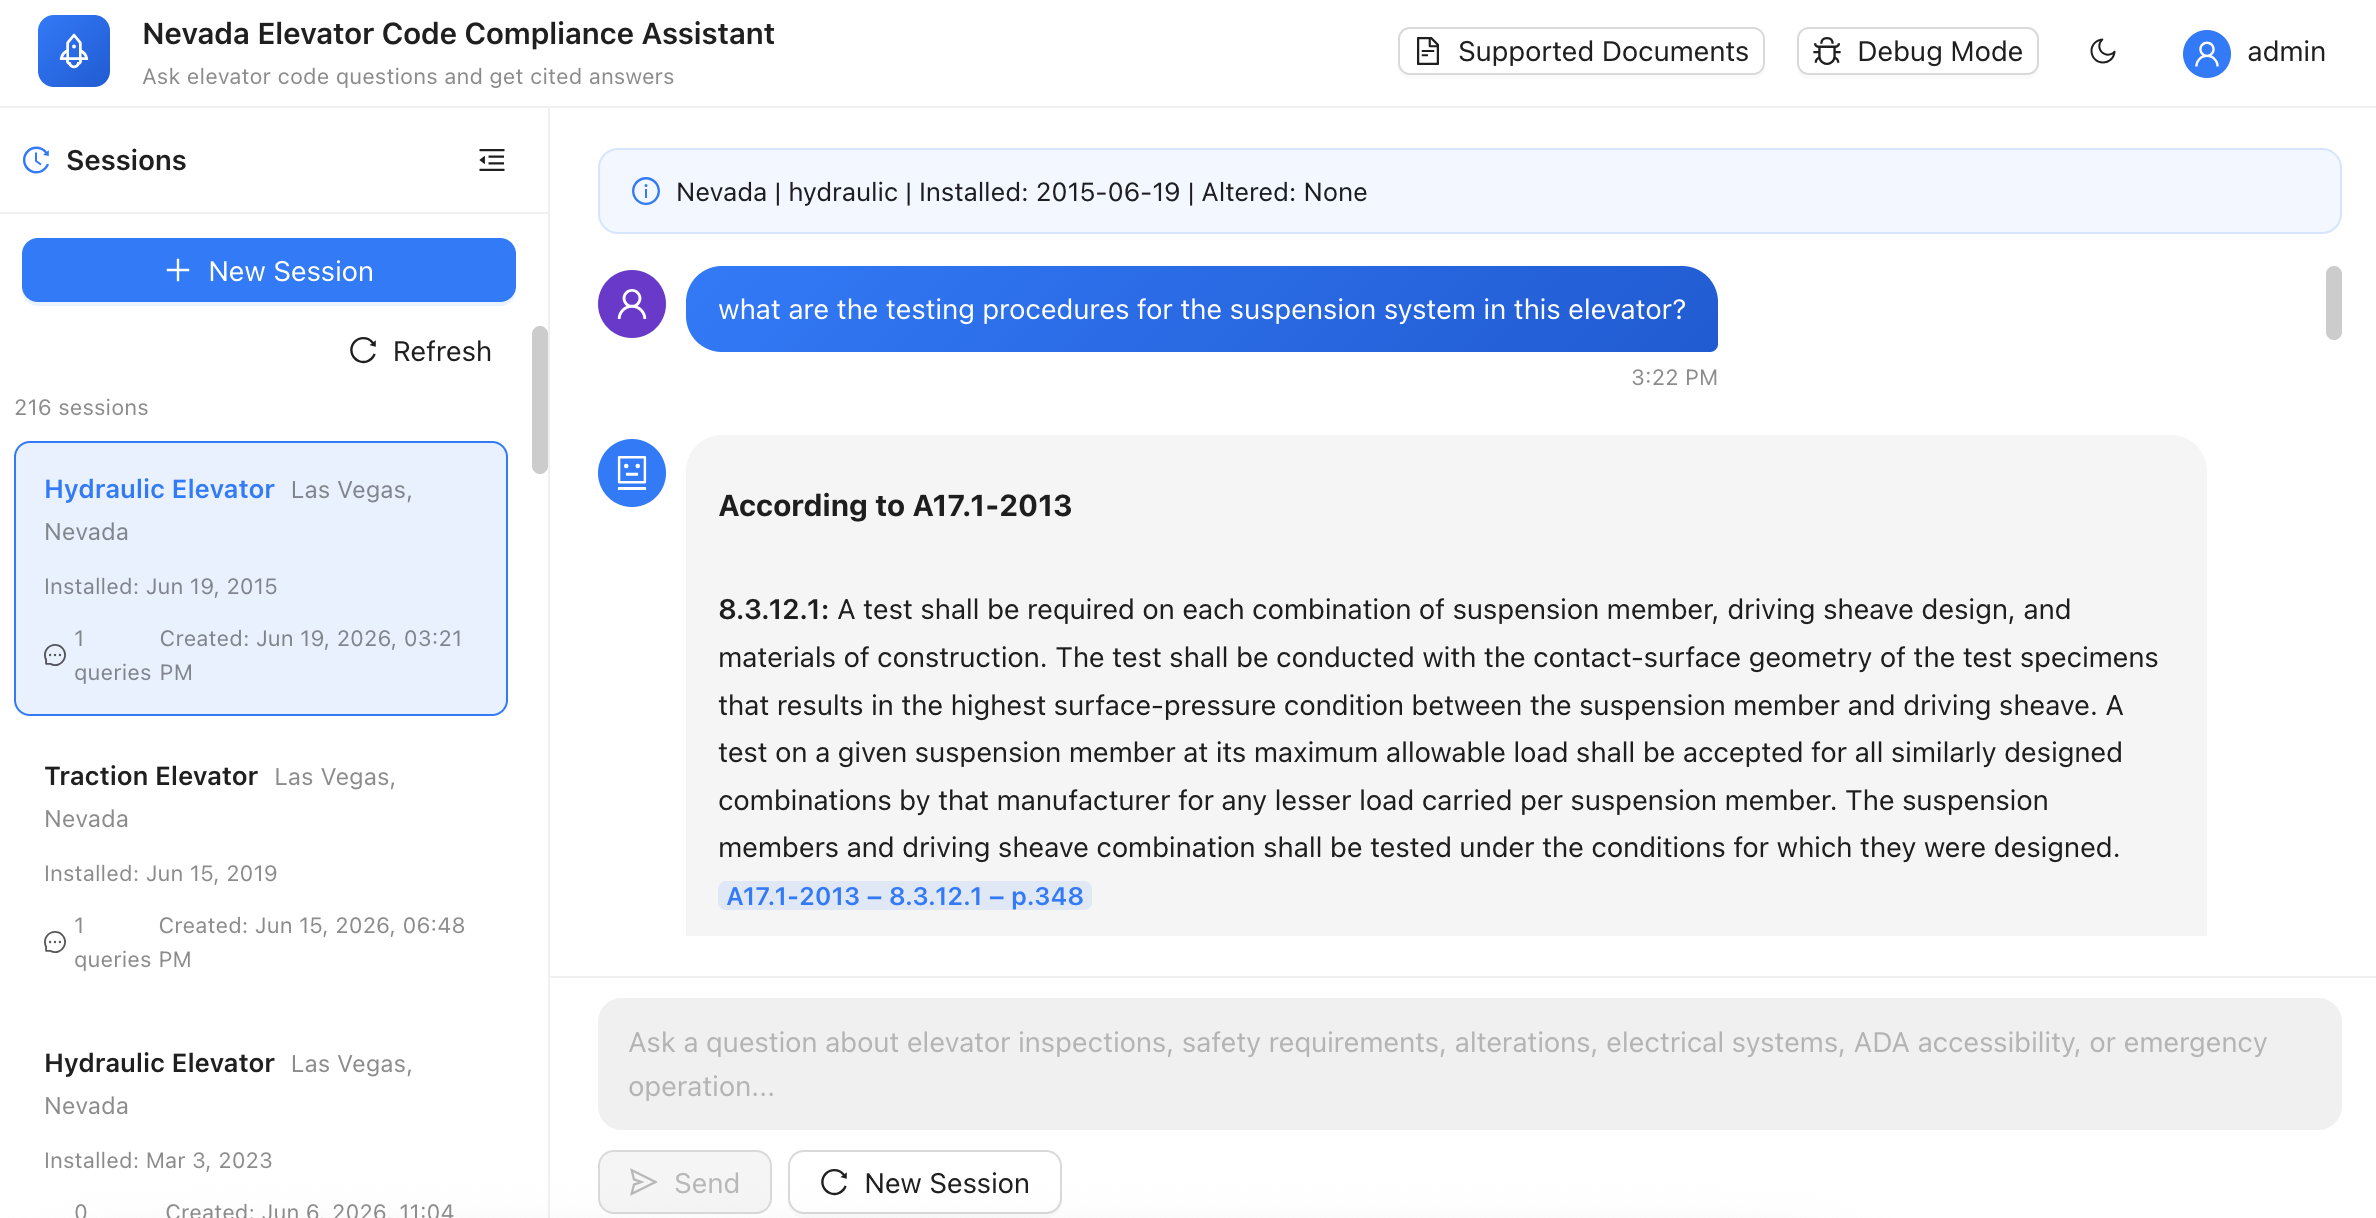Click the Send button

(685, 1182)
